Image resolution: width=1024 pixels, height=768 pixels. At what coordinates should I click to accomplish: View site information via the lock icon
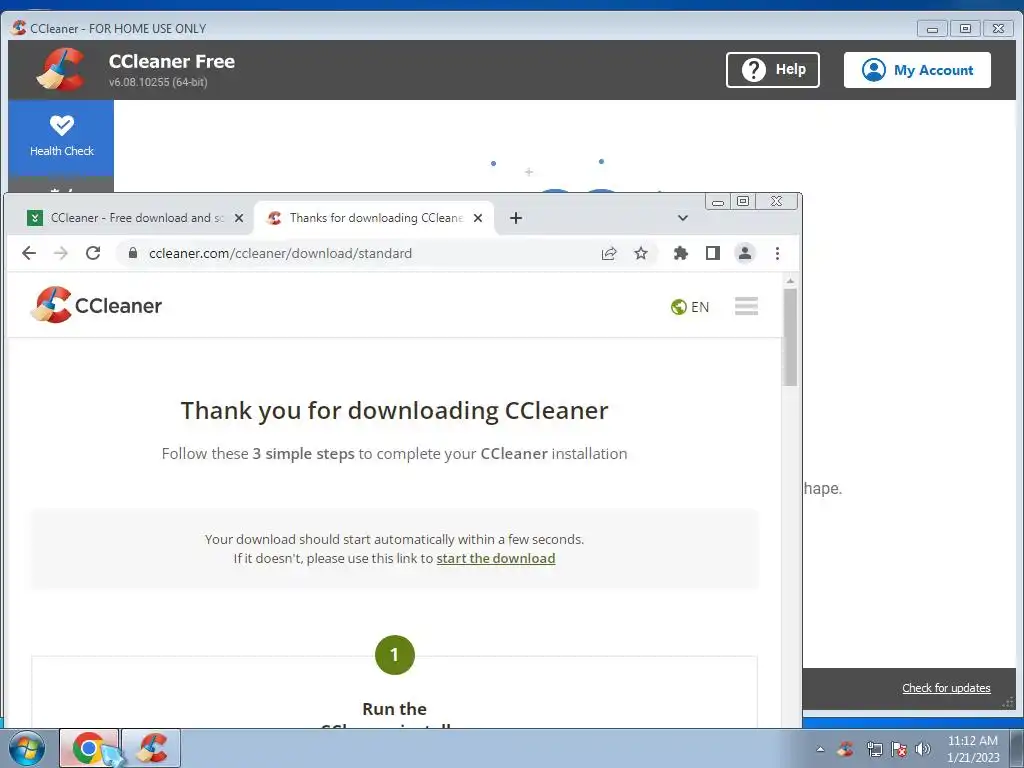coord(133,253)
